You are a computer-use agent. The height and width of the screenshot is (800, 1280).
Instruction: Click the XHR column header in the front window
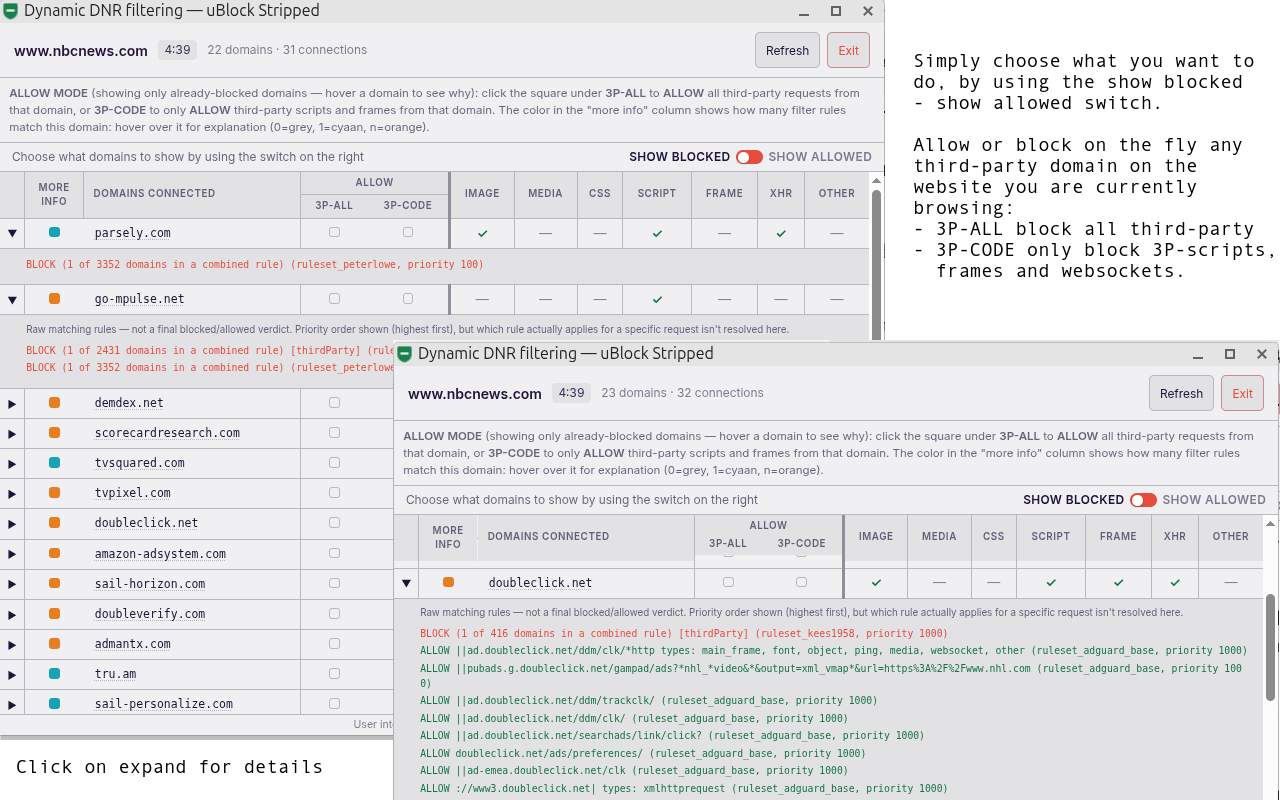[1175, 537]
